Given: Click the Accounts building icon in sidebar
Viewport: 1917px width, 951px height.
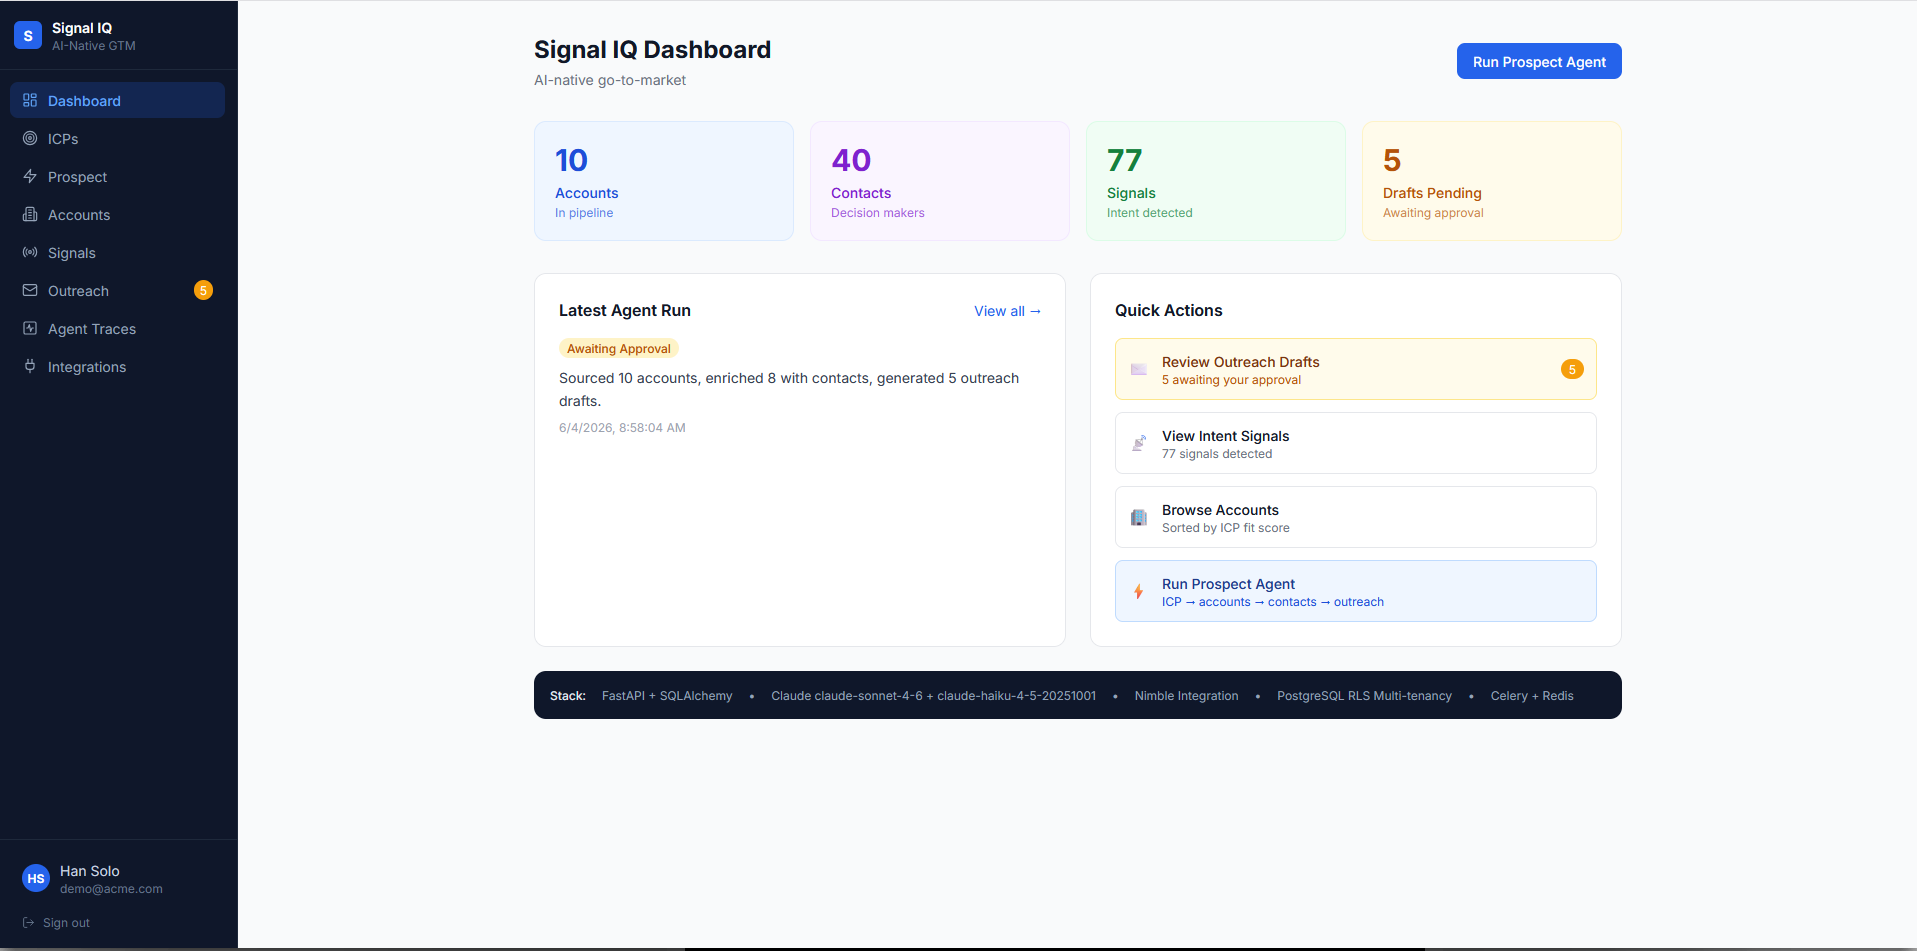Looking at the screenshot, I should (30, 214).
